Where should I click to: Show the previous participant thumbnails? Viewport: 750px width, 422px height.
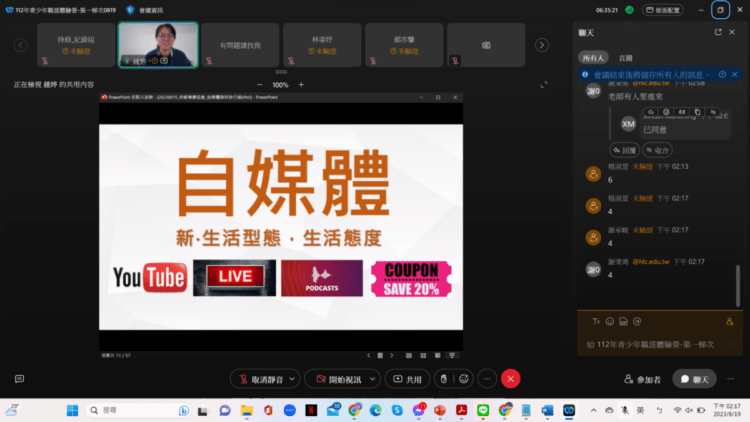[20, 45]
